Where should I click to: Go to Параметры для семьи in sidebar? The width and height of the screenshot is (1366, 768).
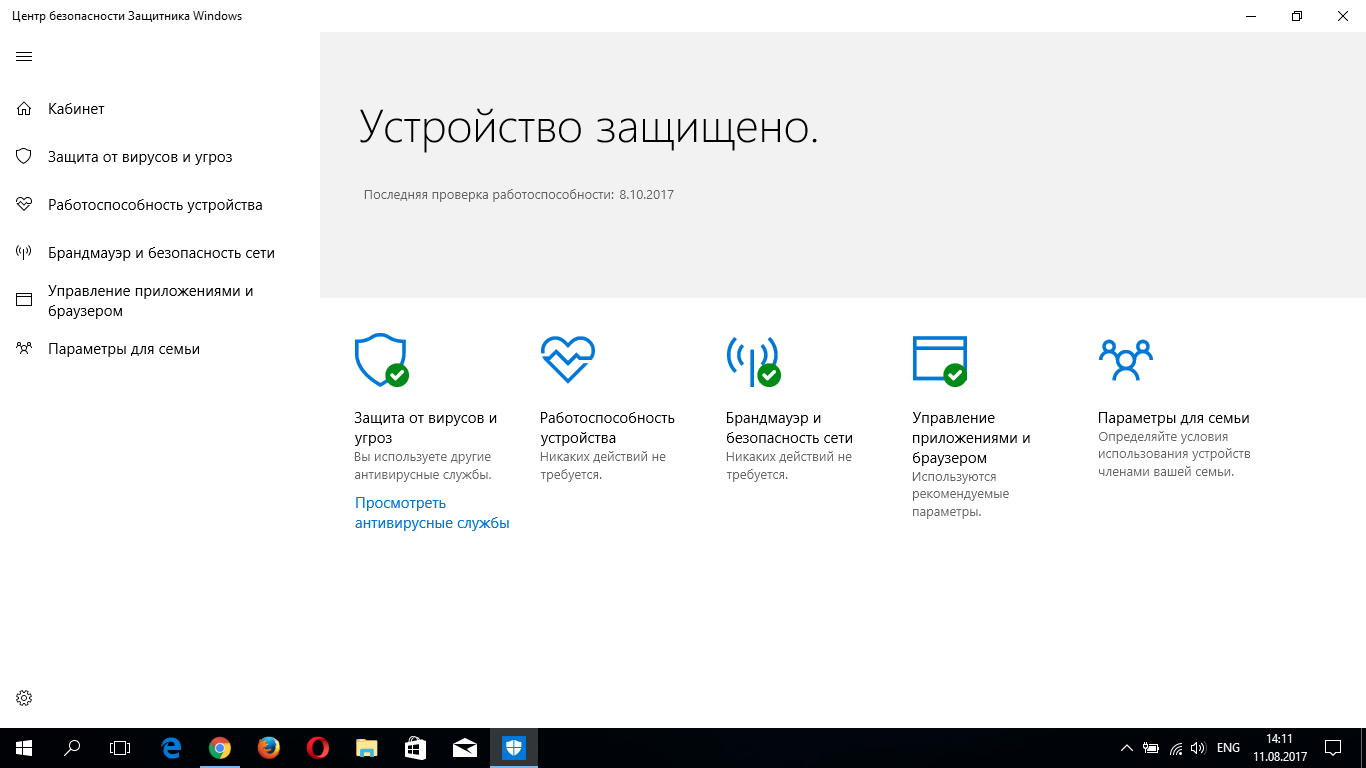click(124, 349)
